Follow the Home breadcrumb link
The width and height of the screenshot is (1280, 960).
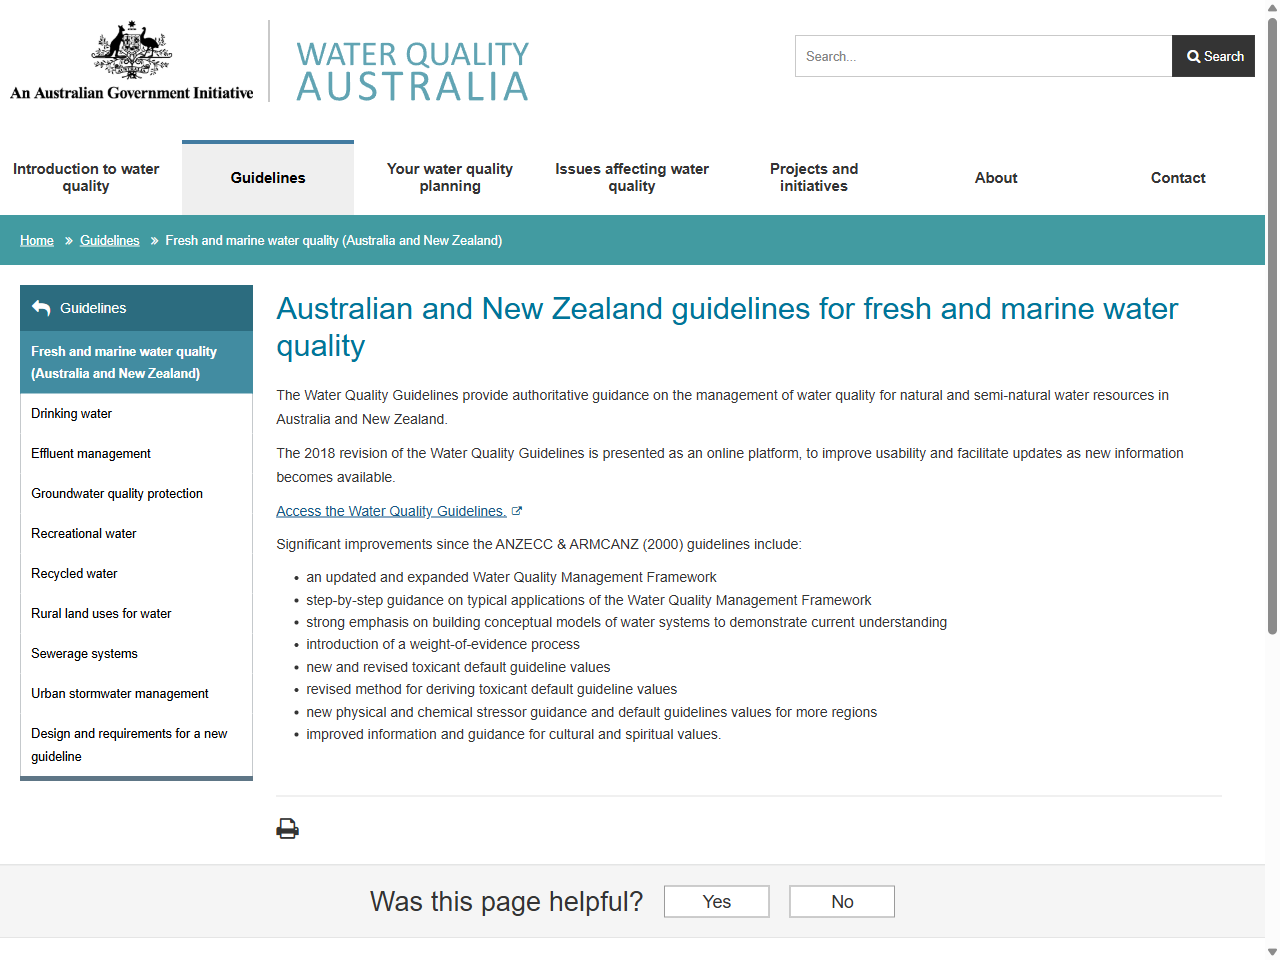(x=36, y=240)
